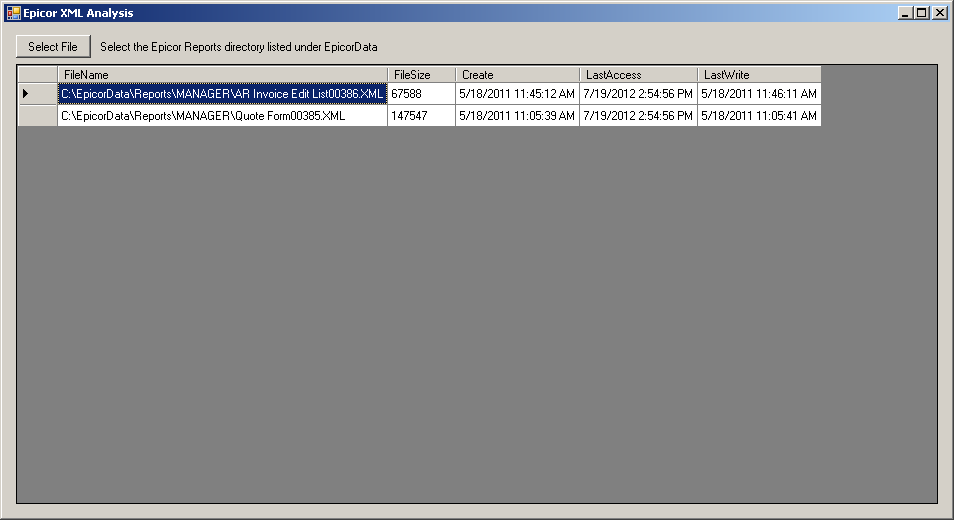Viewport: 954px width, 520px height.
Task: Click the file size cell 67588
Action: pyautogui.click(x=421, y=94)
